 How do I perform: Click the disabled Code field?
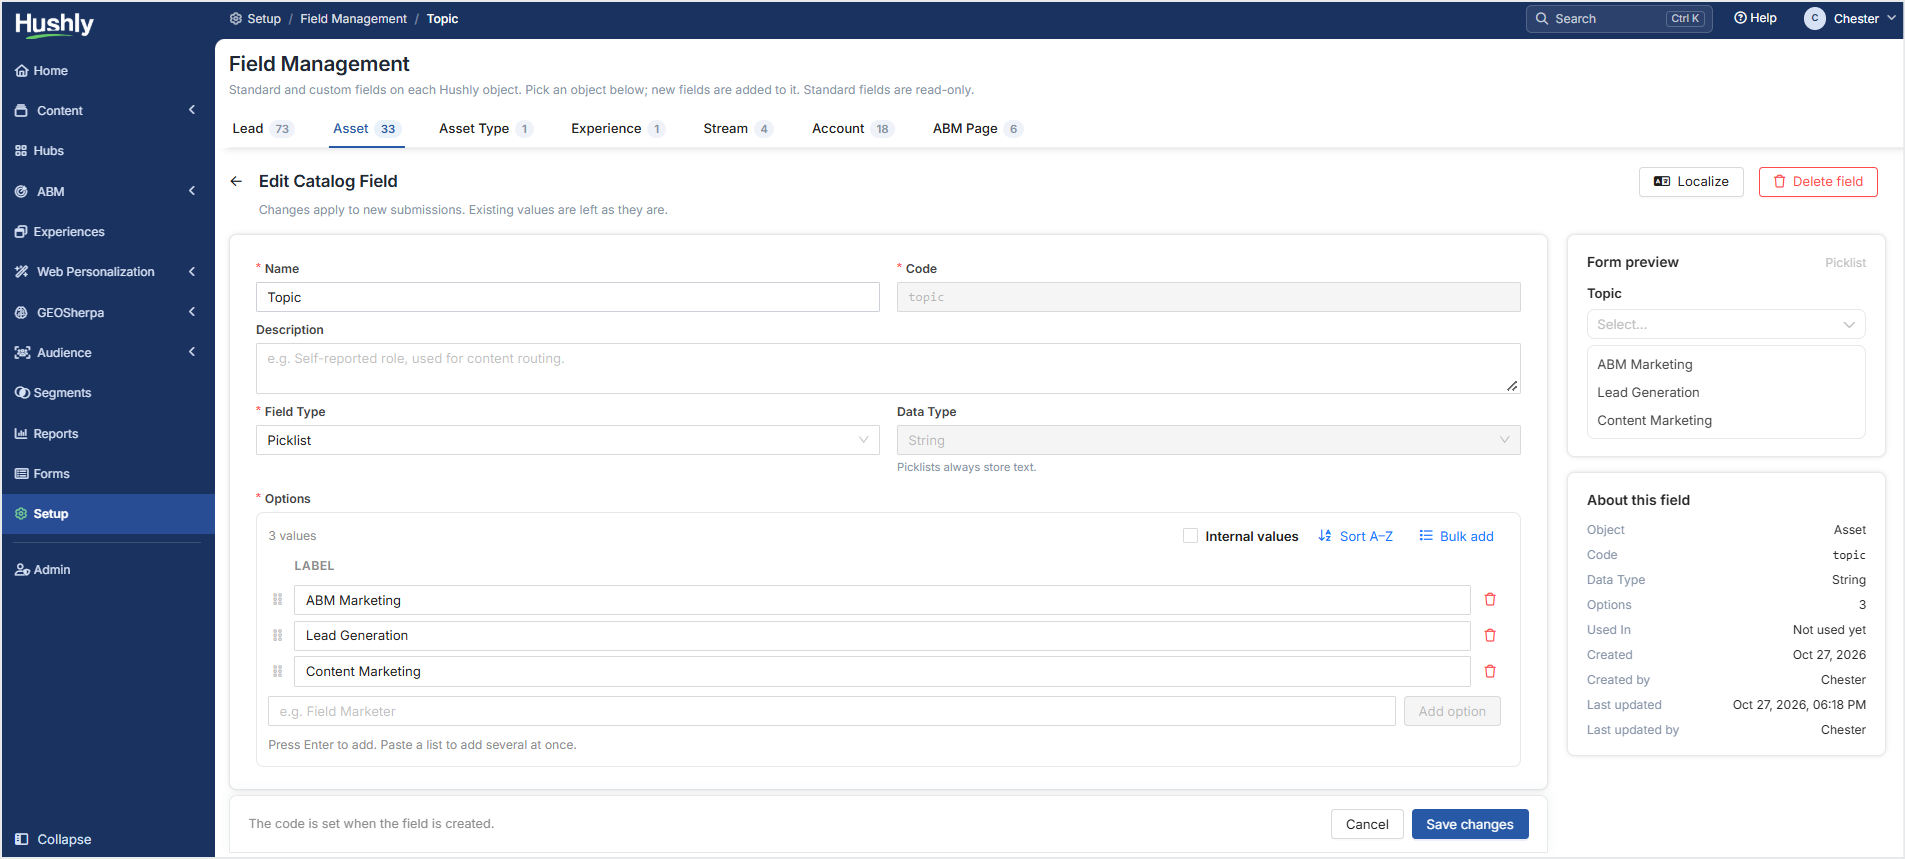[1208, 298]
